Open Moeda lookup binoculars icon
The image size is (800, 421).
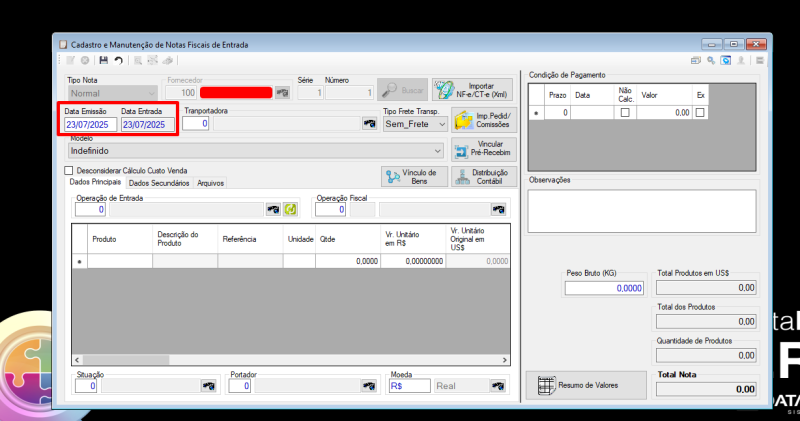click(x=498, y=386)
